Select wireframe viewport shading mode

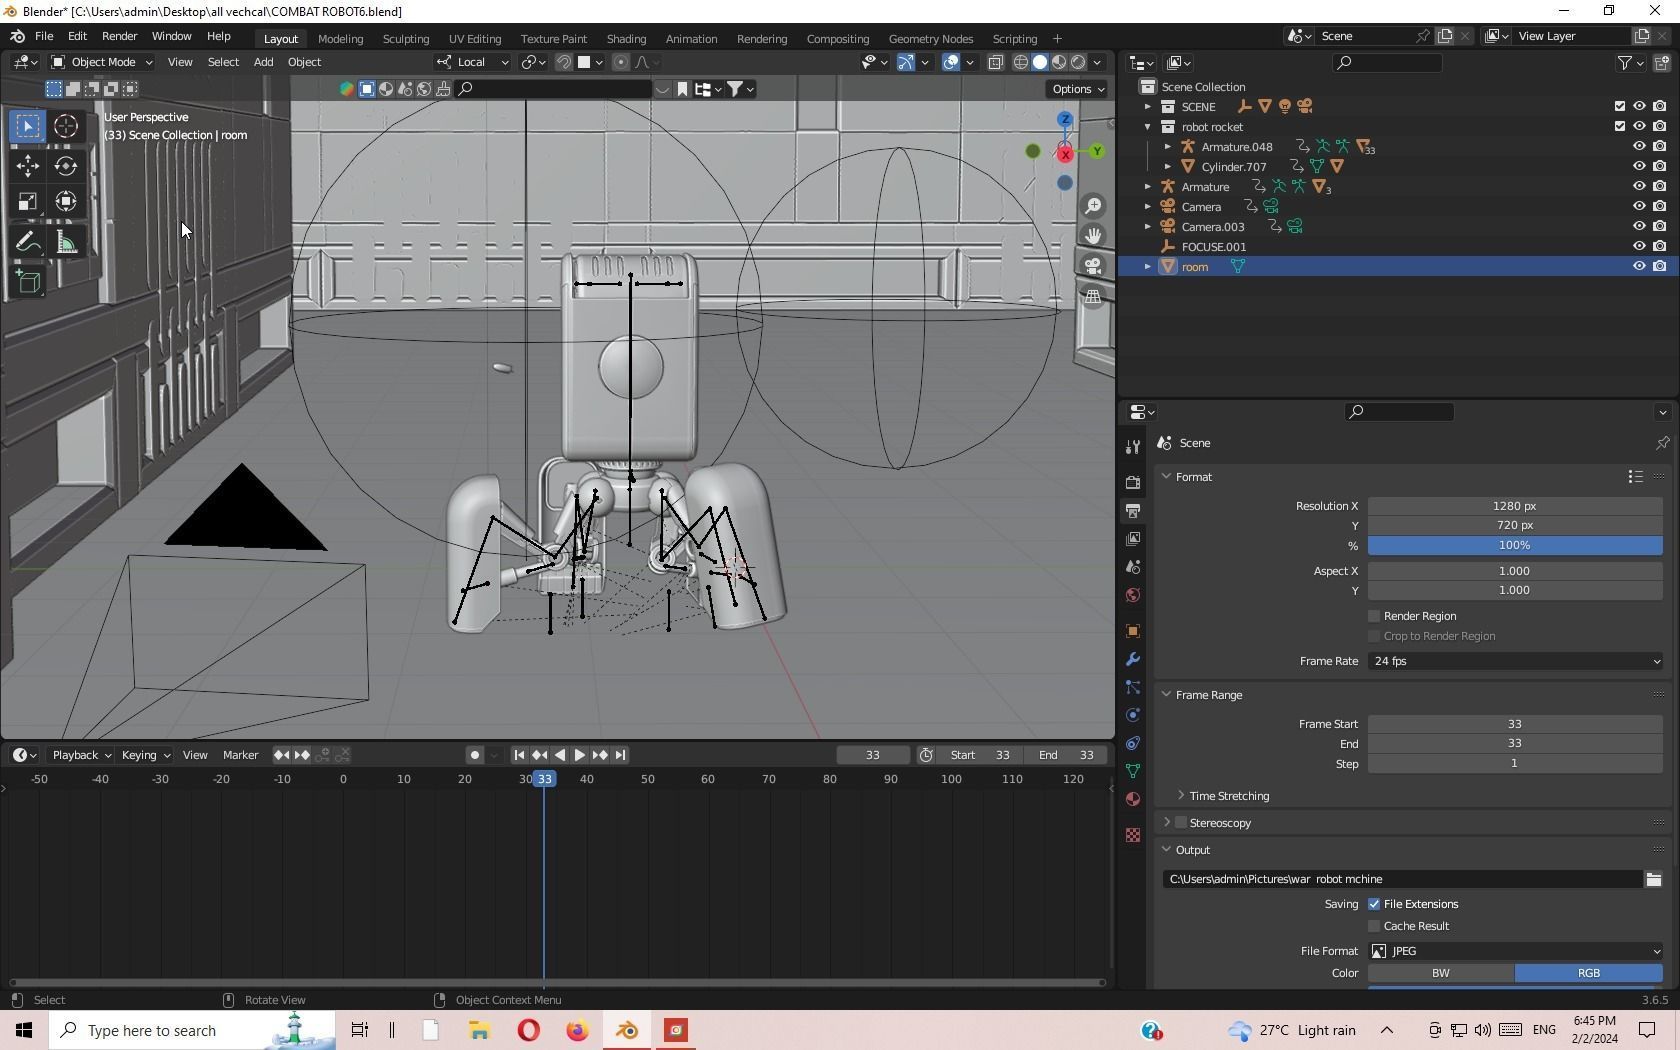click(1021, 62)
